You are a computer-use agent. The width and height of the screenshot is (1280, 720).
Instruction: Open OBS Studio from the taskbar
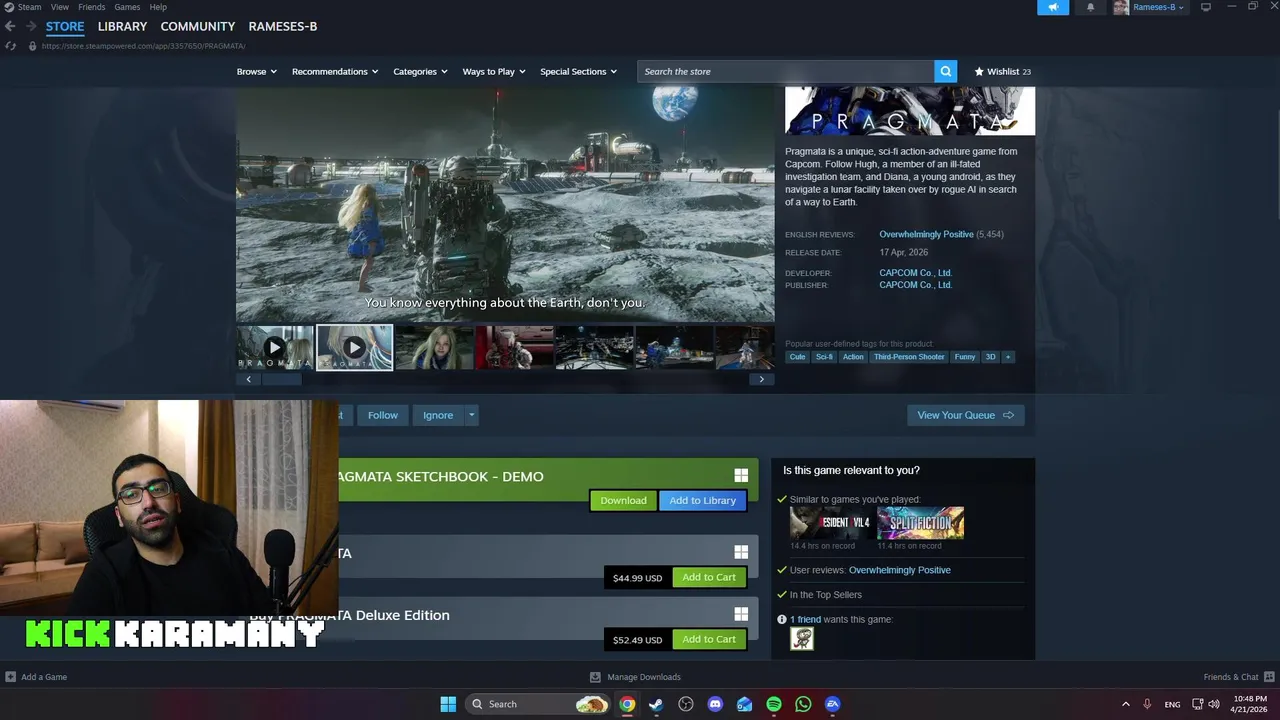685,704
